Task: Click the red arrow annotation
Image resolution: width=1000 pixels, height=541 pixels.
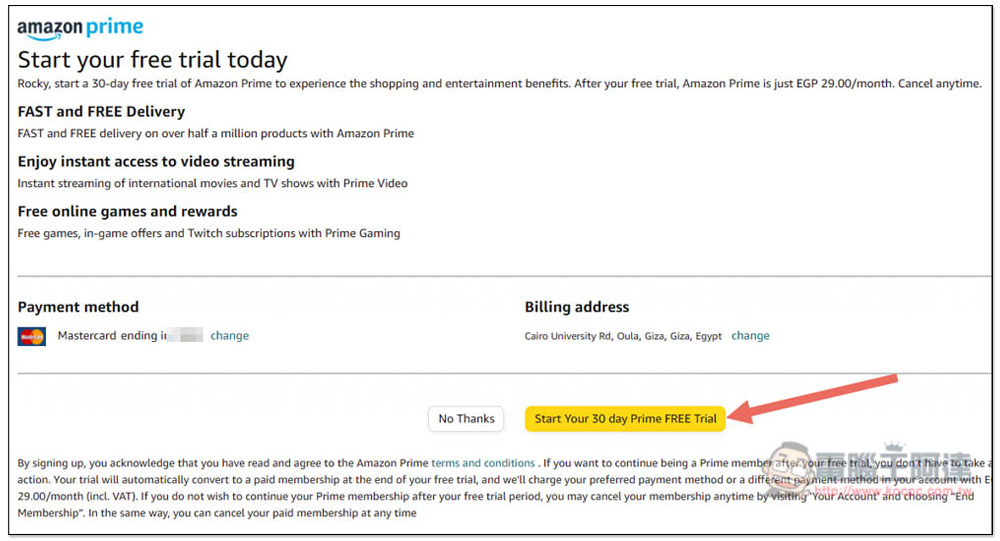Action: coord(812,399)
